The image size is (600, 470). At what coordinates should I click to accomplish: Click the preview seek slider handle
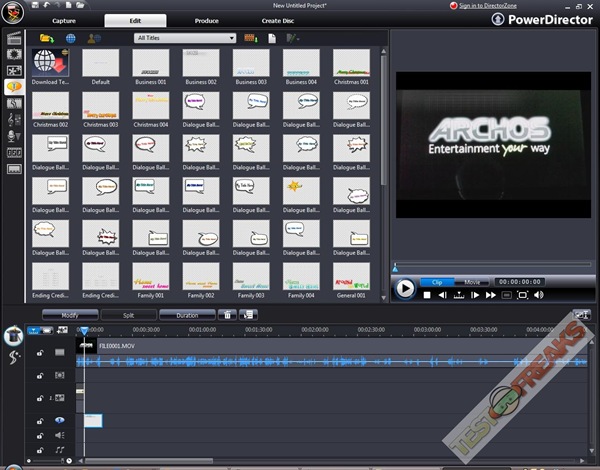395,267
